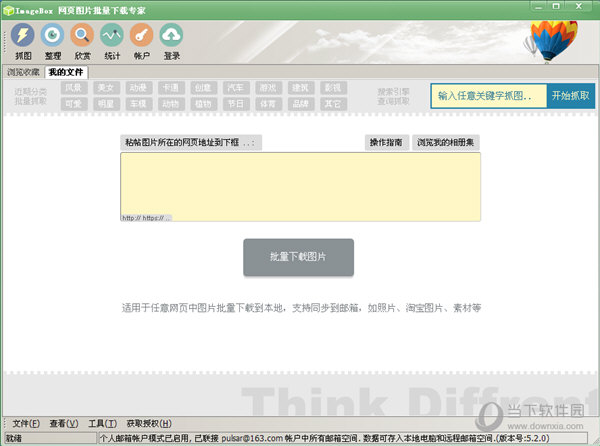Select the 植物 category button

coord(204,104)
